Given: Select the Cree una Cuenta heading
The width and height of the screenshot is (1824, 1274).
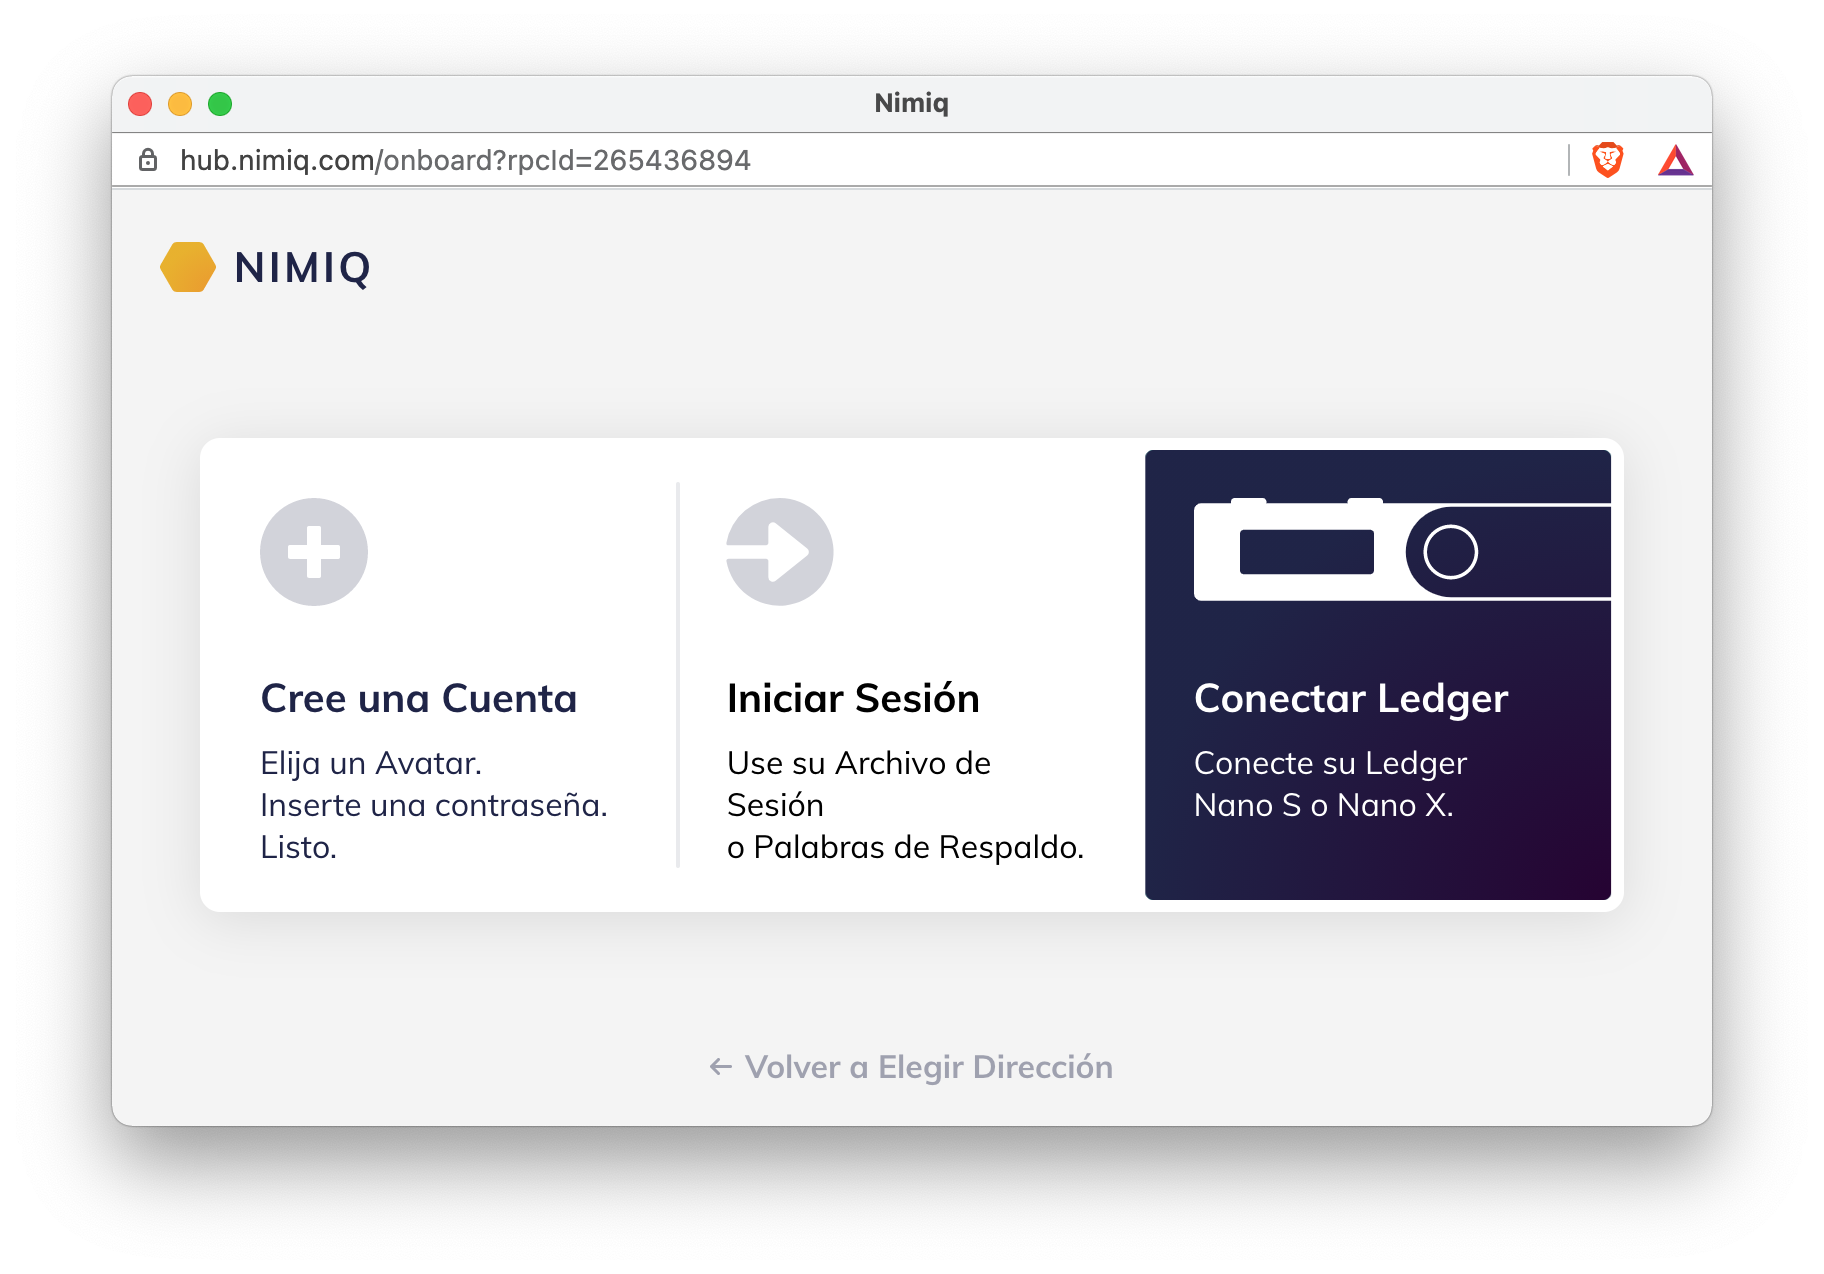Looking at the screenshot, I should (x=419, y=698).
